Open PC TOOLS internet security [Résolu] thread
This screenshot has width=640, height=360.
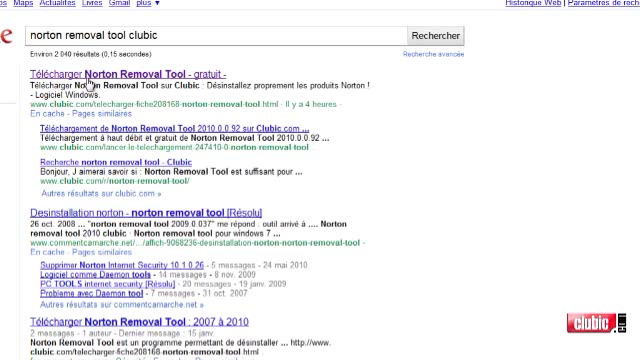coord(107,284)
